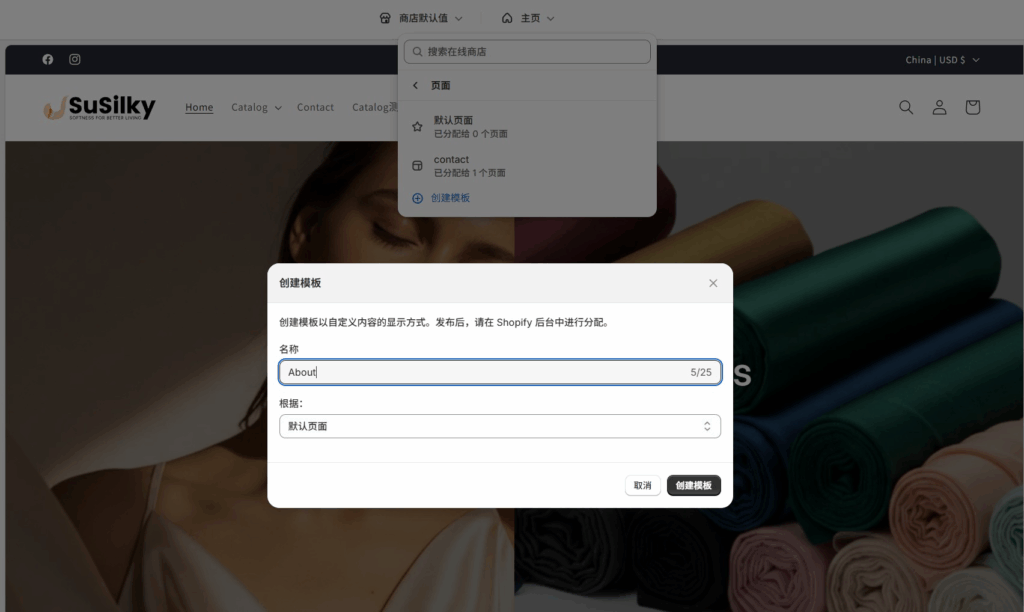Image resolution: width=1024 pixels, height=612 pixels.
Task: Open the shopping cart icon
Action: (972, 107)
